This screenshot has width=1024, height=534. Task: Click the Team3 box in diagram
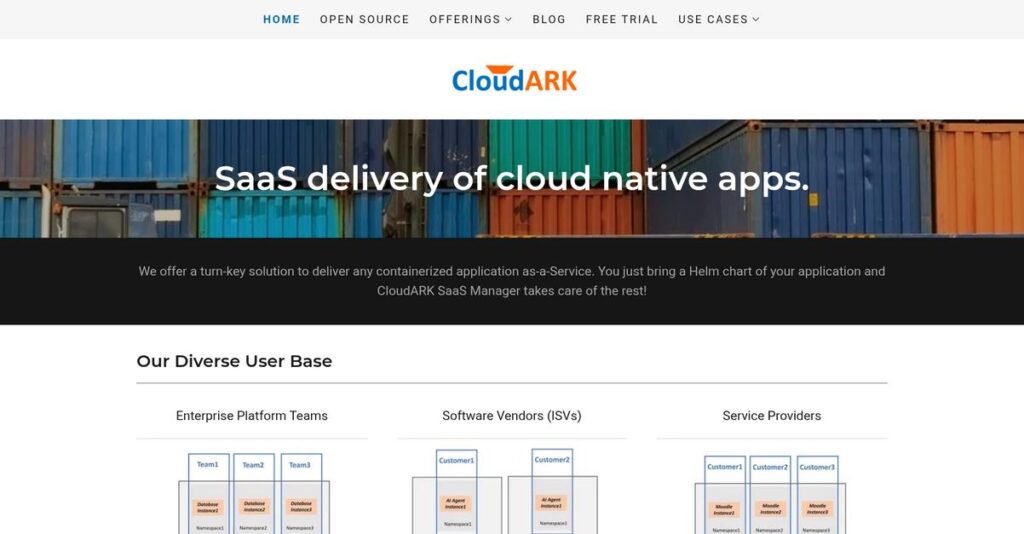[300, 465]
